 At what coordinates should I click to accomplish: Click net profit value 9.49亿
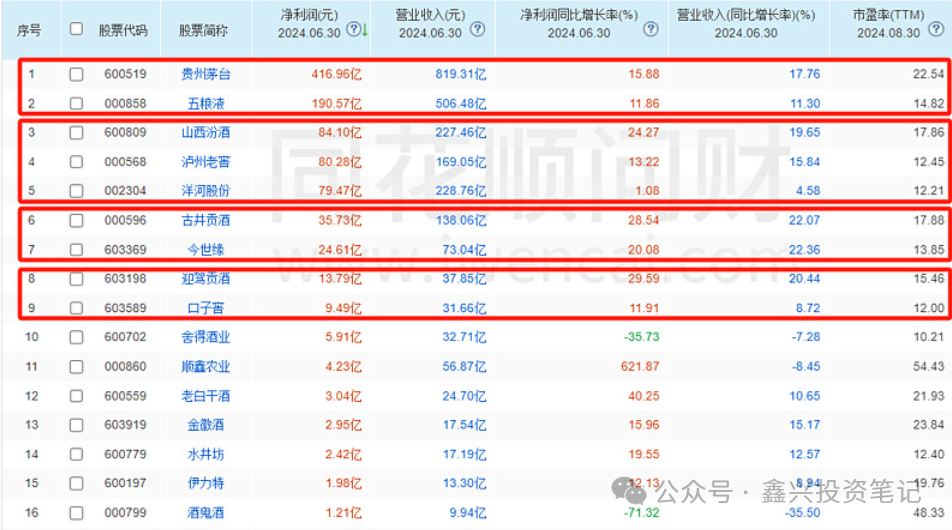344,308
